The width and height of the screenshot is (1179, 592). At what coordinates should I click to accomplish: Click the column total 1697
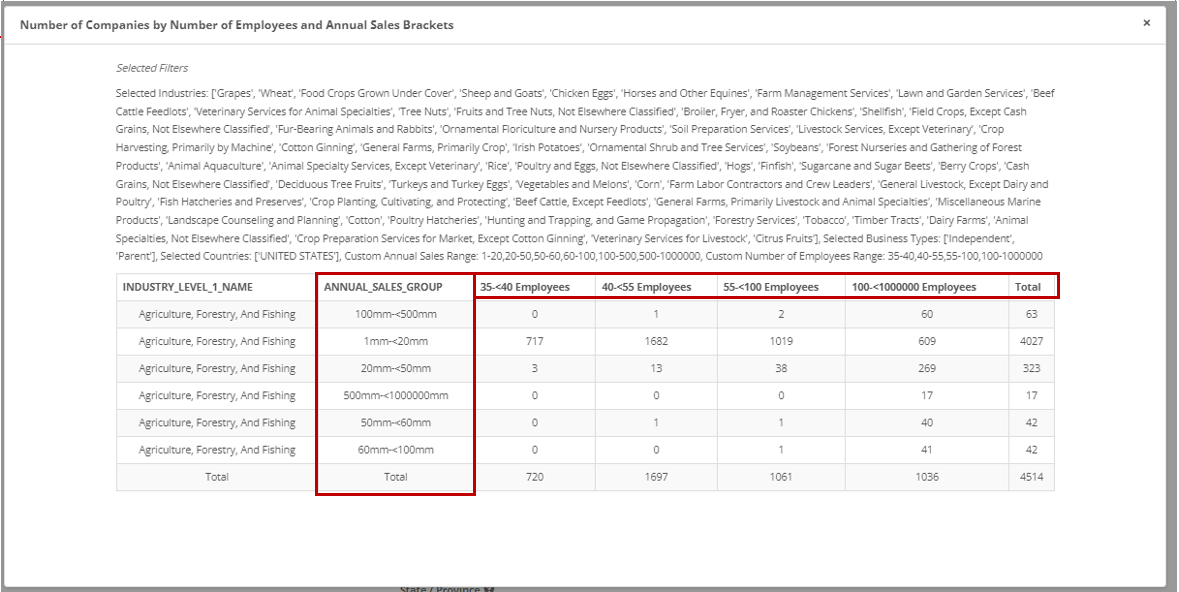point(656,477)
